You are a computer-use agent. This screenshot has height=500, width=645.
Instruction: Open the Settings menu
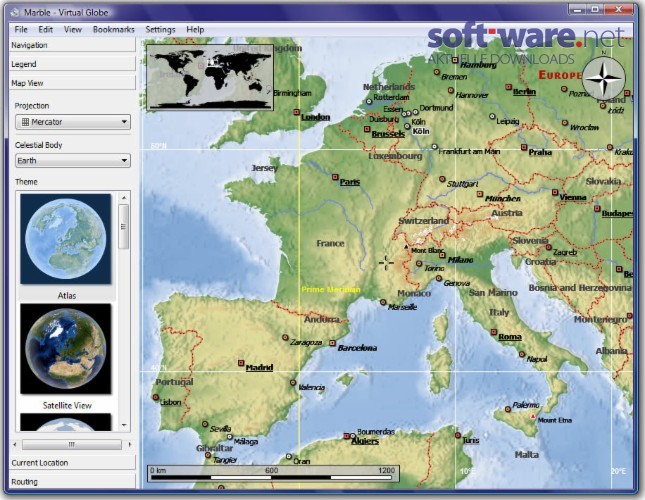160,30
